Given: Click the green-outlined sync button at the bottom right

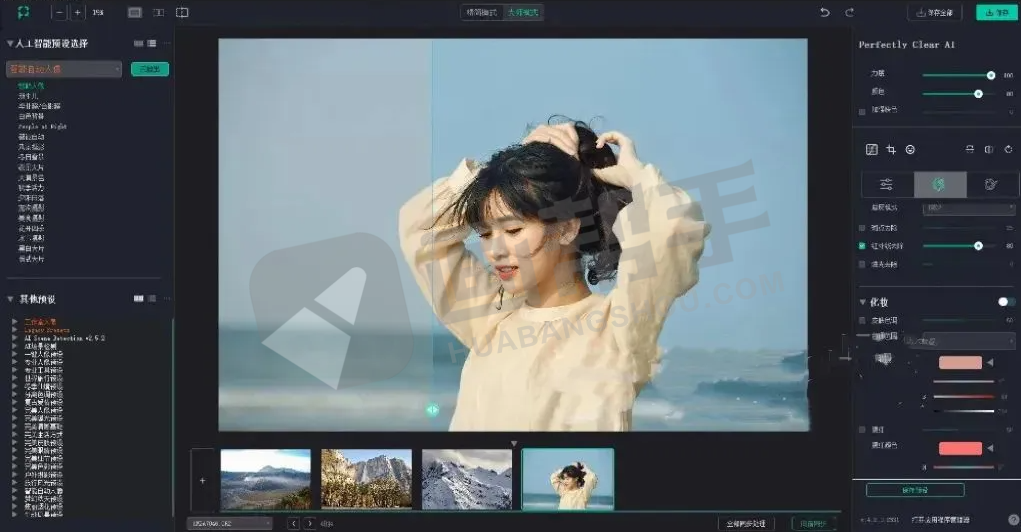Looking at the screenshot, I should tap(813, 524).
